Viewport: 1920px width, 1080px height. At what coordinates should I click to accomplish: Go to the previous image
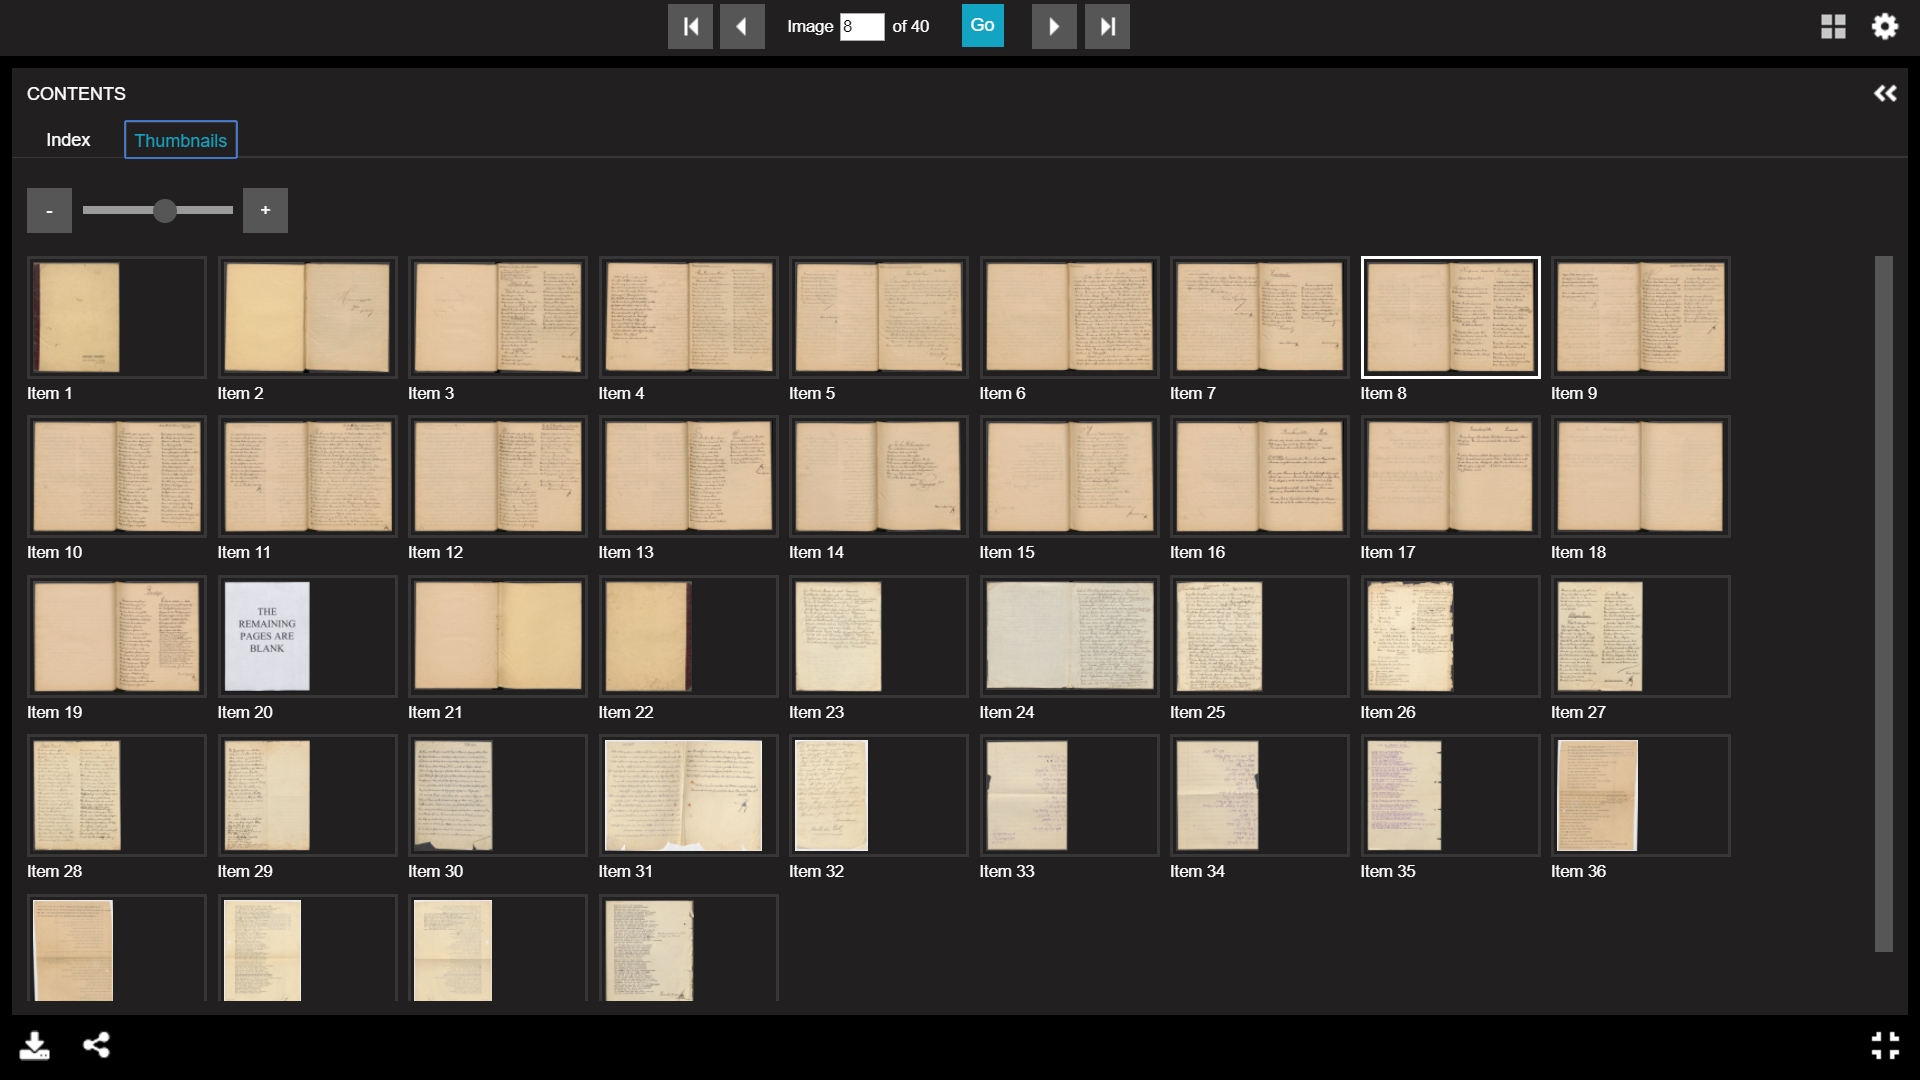[x=742, y=27]
